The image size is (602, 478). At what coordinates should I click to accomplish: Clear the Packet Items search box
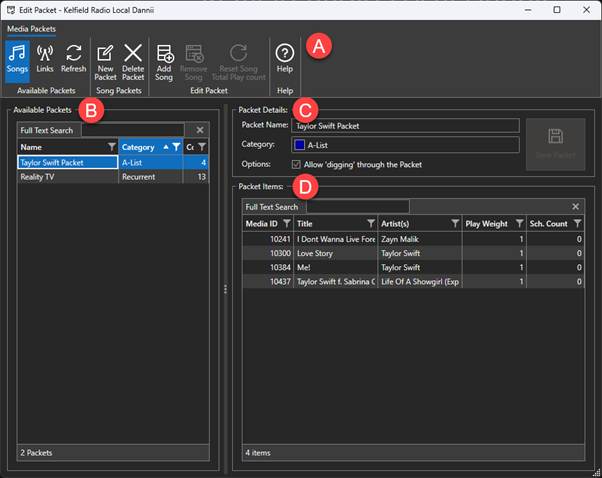[x=575, y=206]
